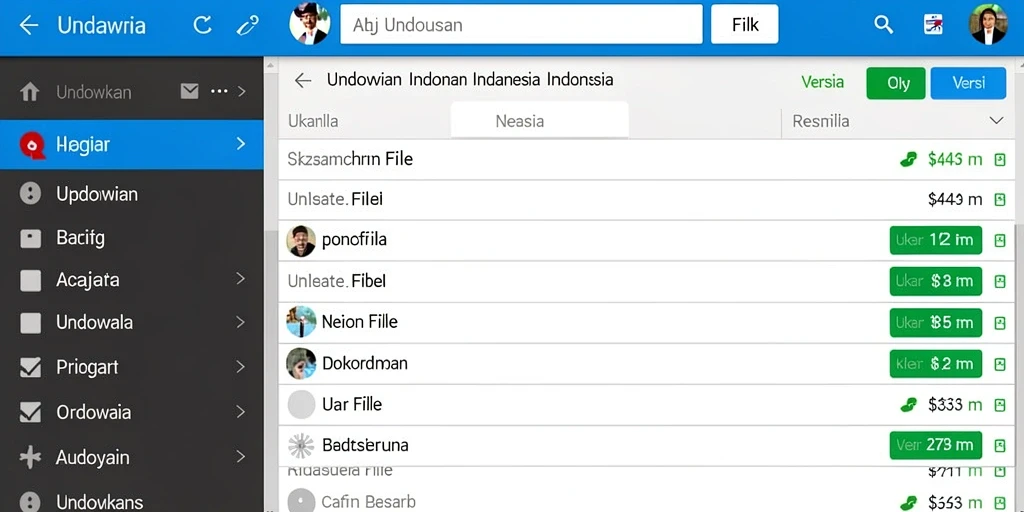Click the back arrow beside Undawria

pyautogui.click(x=29, y=25)
